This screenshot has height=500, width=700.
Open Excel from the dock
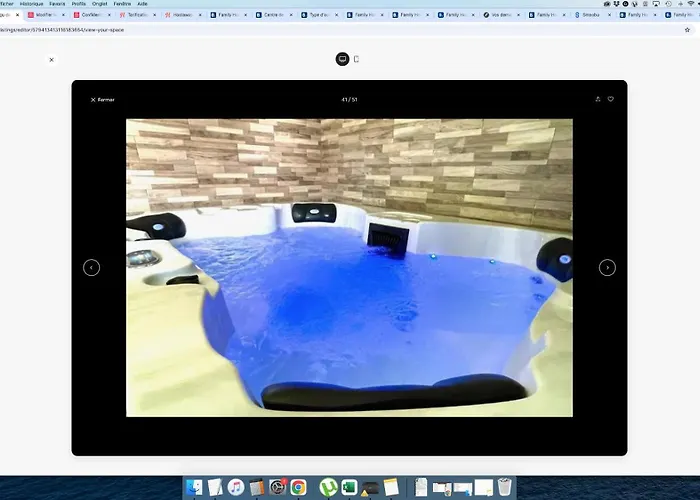pyautogui.click(x=350, y=487)
